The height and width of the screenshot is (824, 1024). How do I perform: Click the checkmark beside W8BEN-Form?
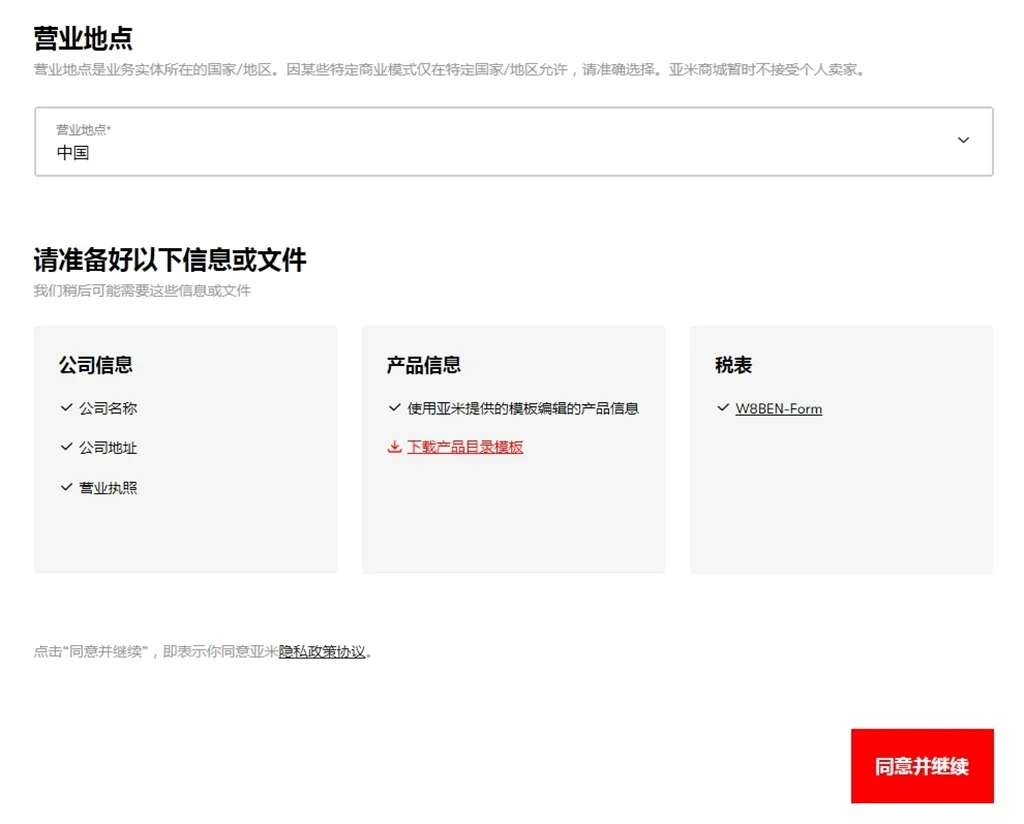(x=720, y=408)
